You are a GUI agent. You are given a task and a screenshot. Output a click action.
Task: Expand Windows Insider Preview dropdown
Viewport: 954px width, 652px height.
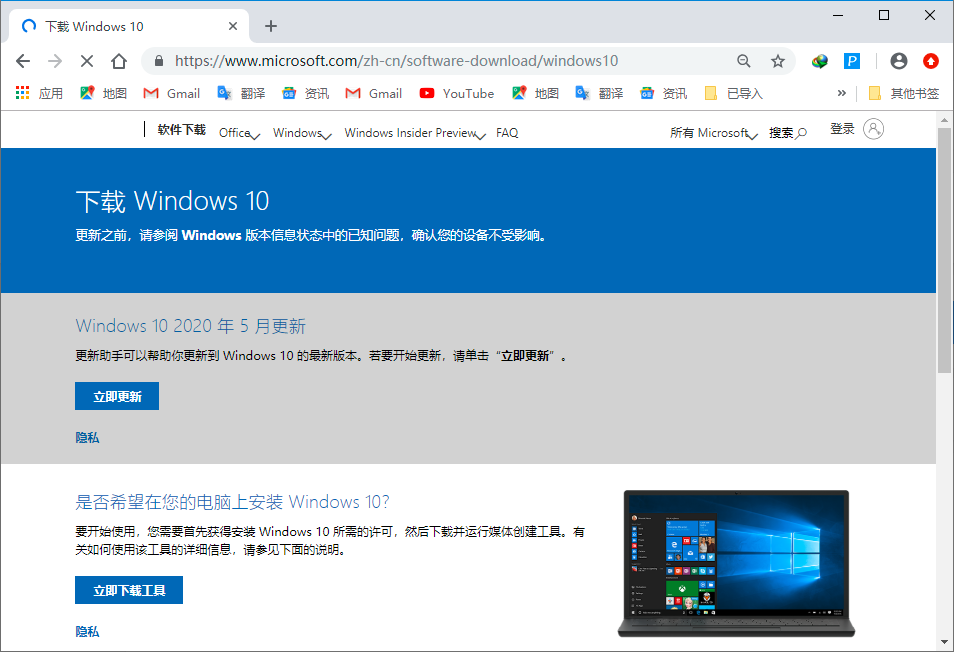(415, 133)
